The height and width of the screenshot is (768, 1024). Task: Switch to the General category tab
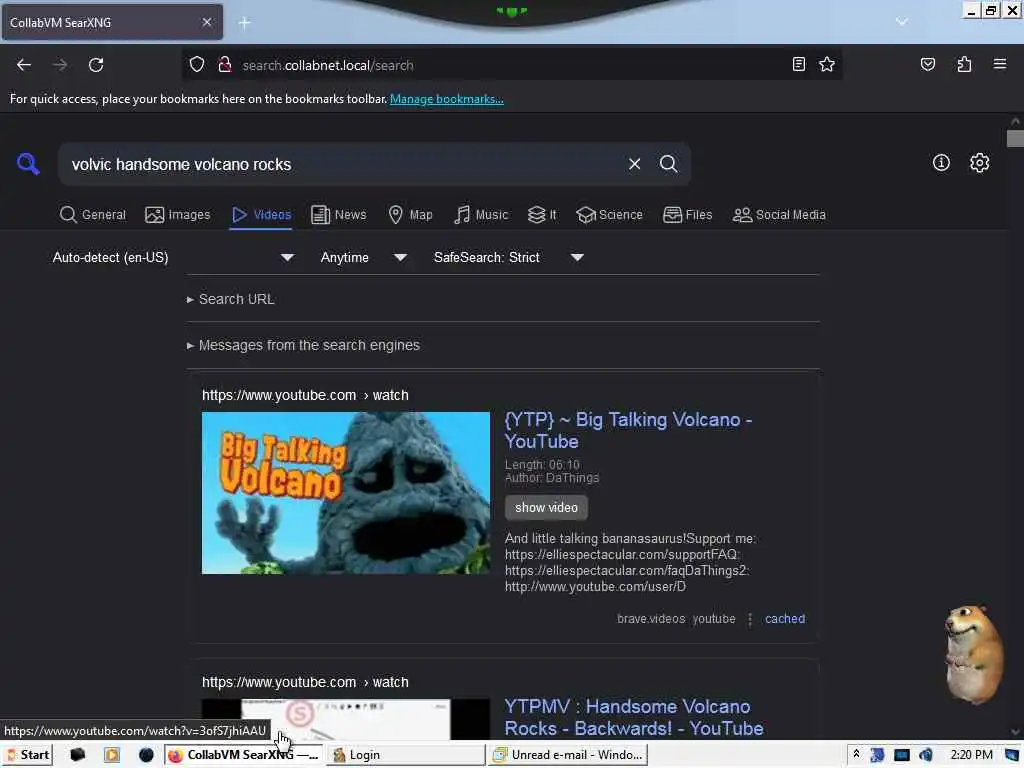[93, 215]
